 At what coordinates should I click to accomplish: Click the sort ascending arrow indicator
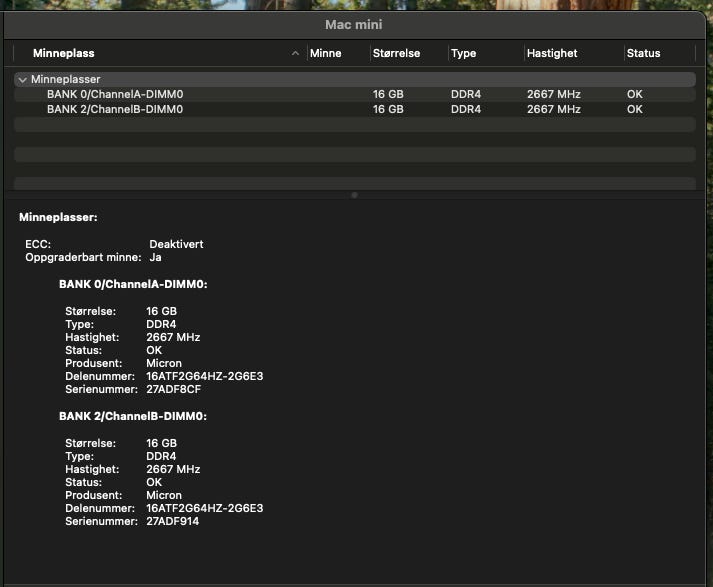click(295, 53)
